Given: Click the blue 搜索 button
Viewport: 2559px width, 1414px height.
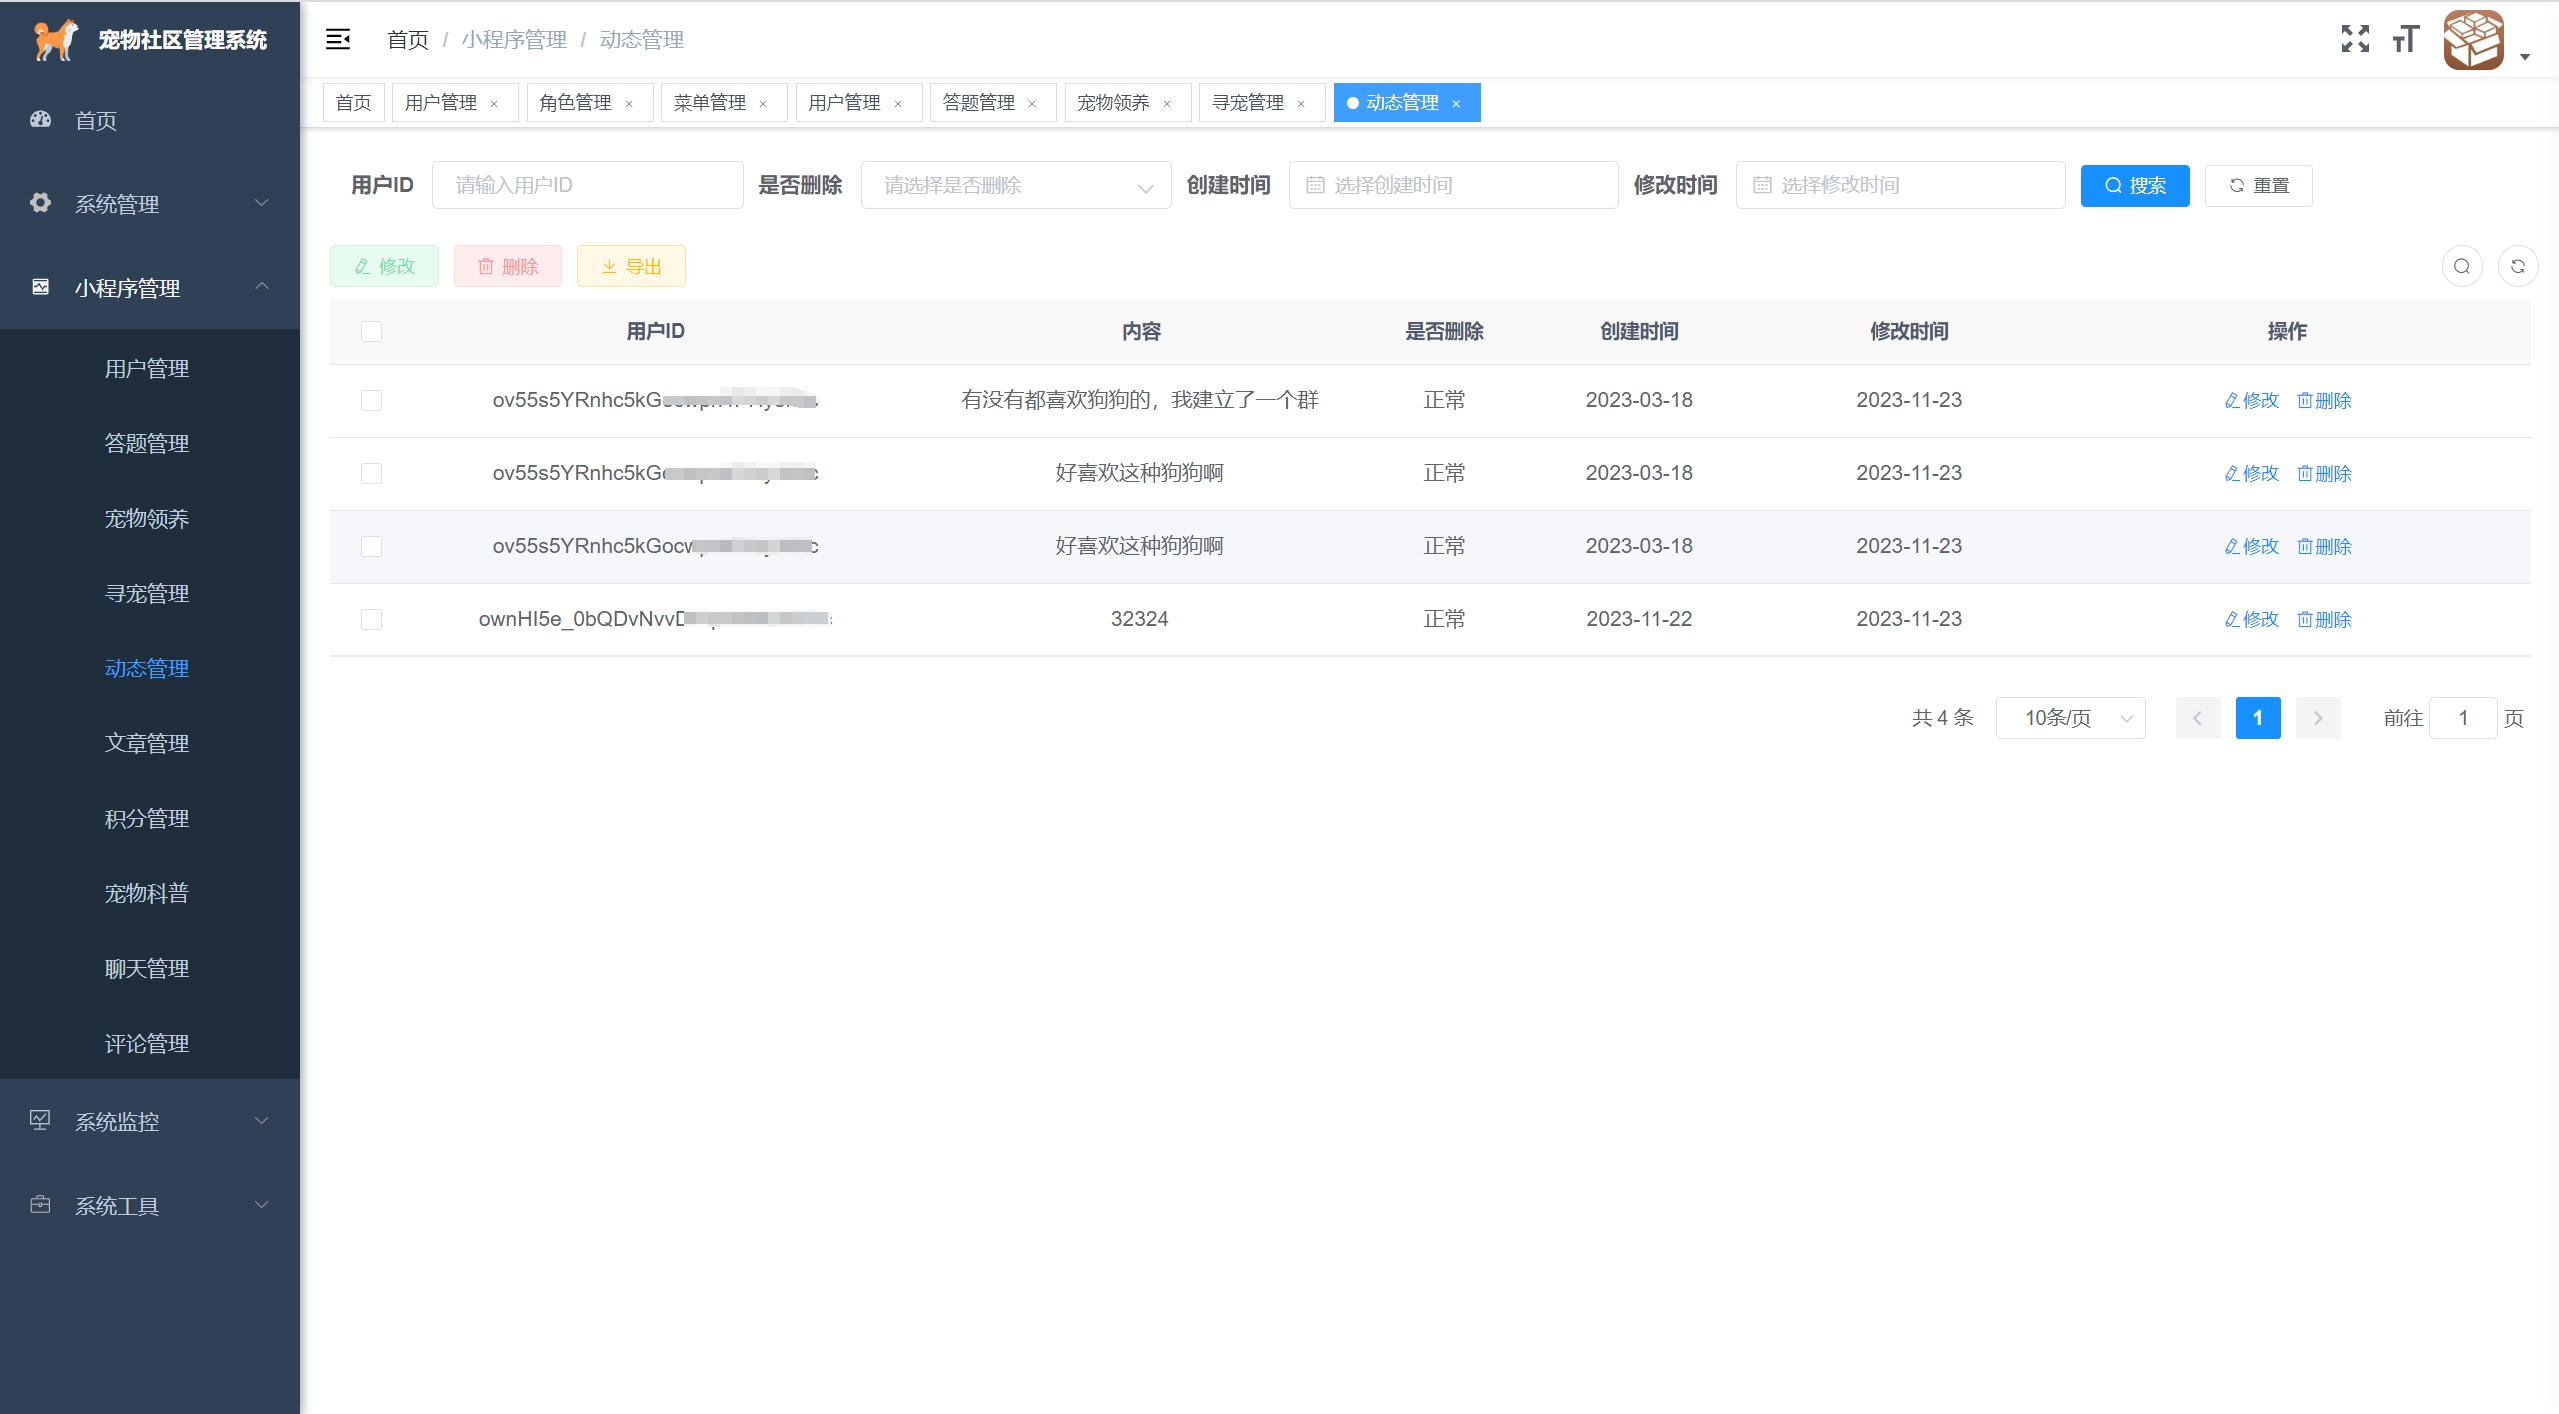Looking at the screenshot, I should [x=2134, y=185].
